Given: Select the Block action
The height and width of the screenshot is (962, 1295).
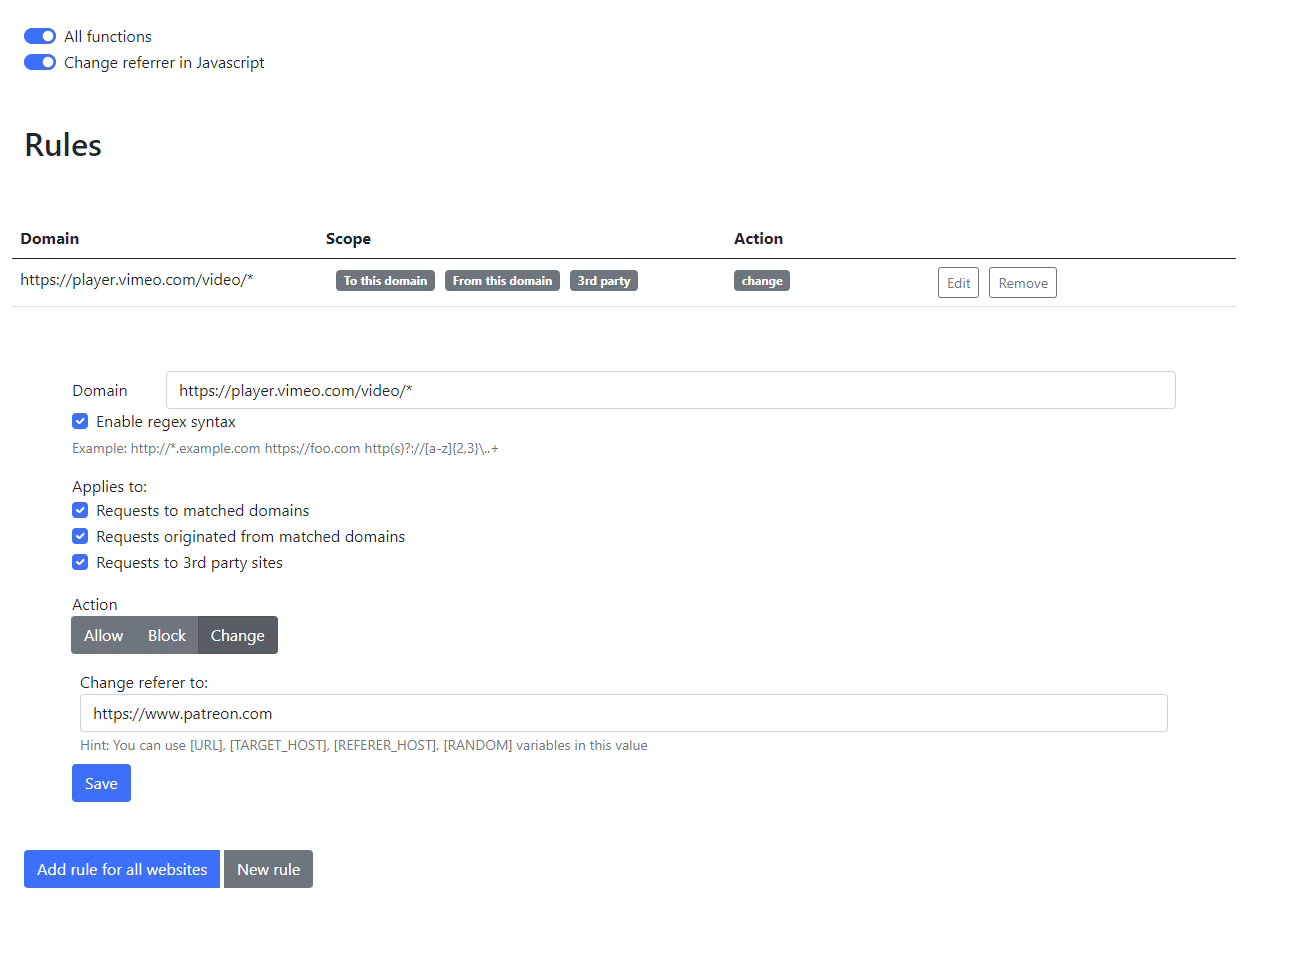Looking at the screenshot, I should pos(167,635).
